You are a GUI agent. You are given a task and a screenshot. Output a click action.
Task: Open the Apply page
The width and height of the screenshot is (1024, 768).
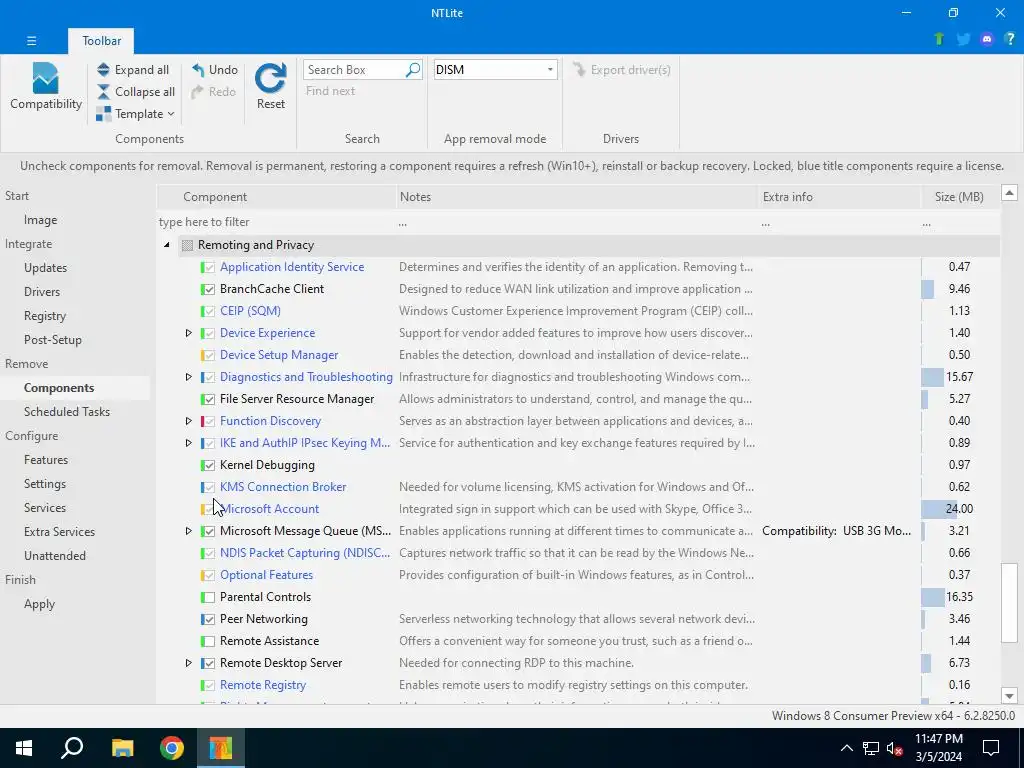coord(39,604)
